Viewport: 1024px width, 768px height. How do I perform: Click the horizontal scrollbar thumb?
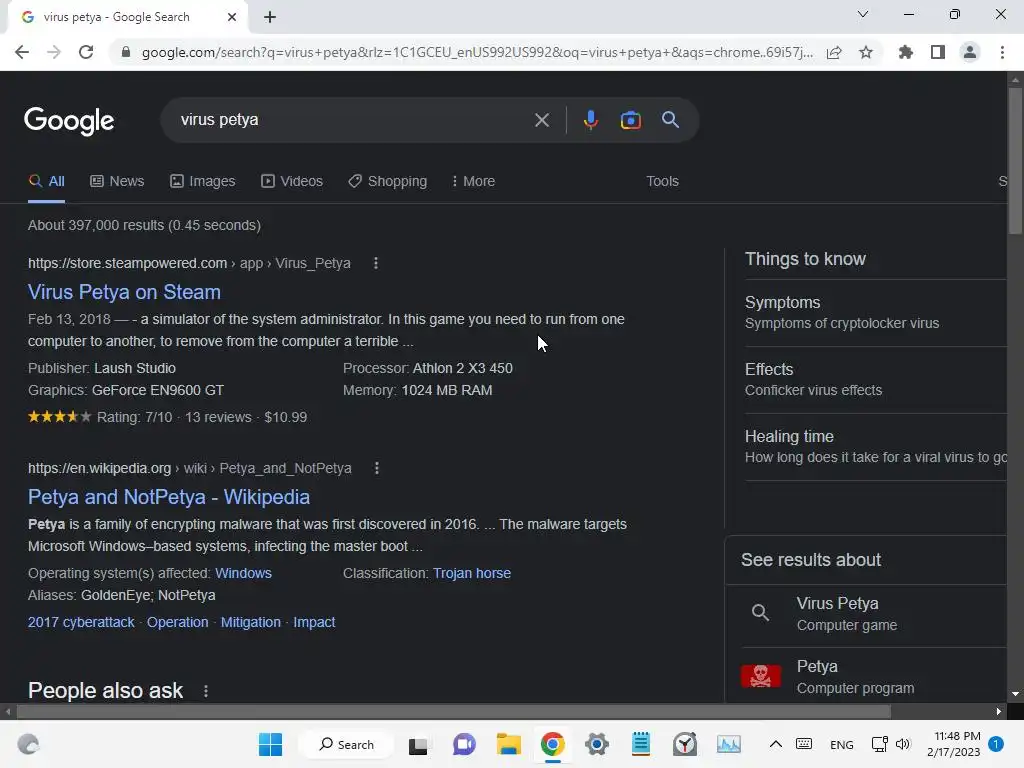[x=453, y=711]
